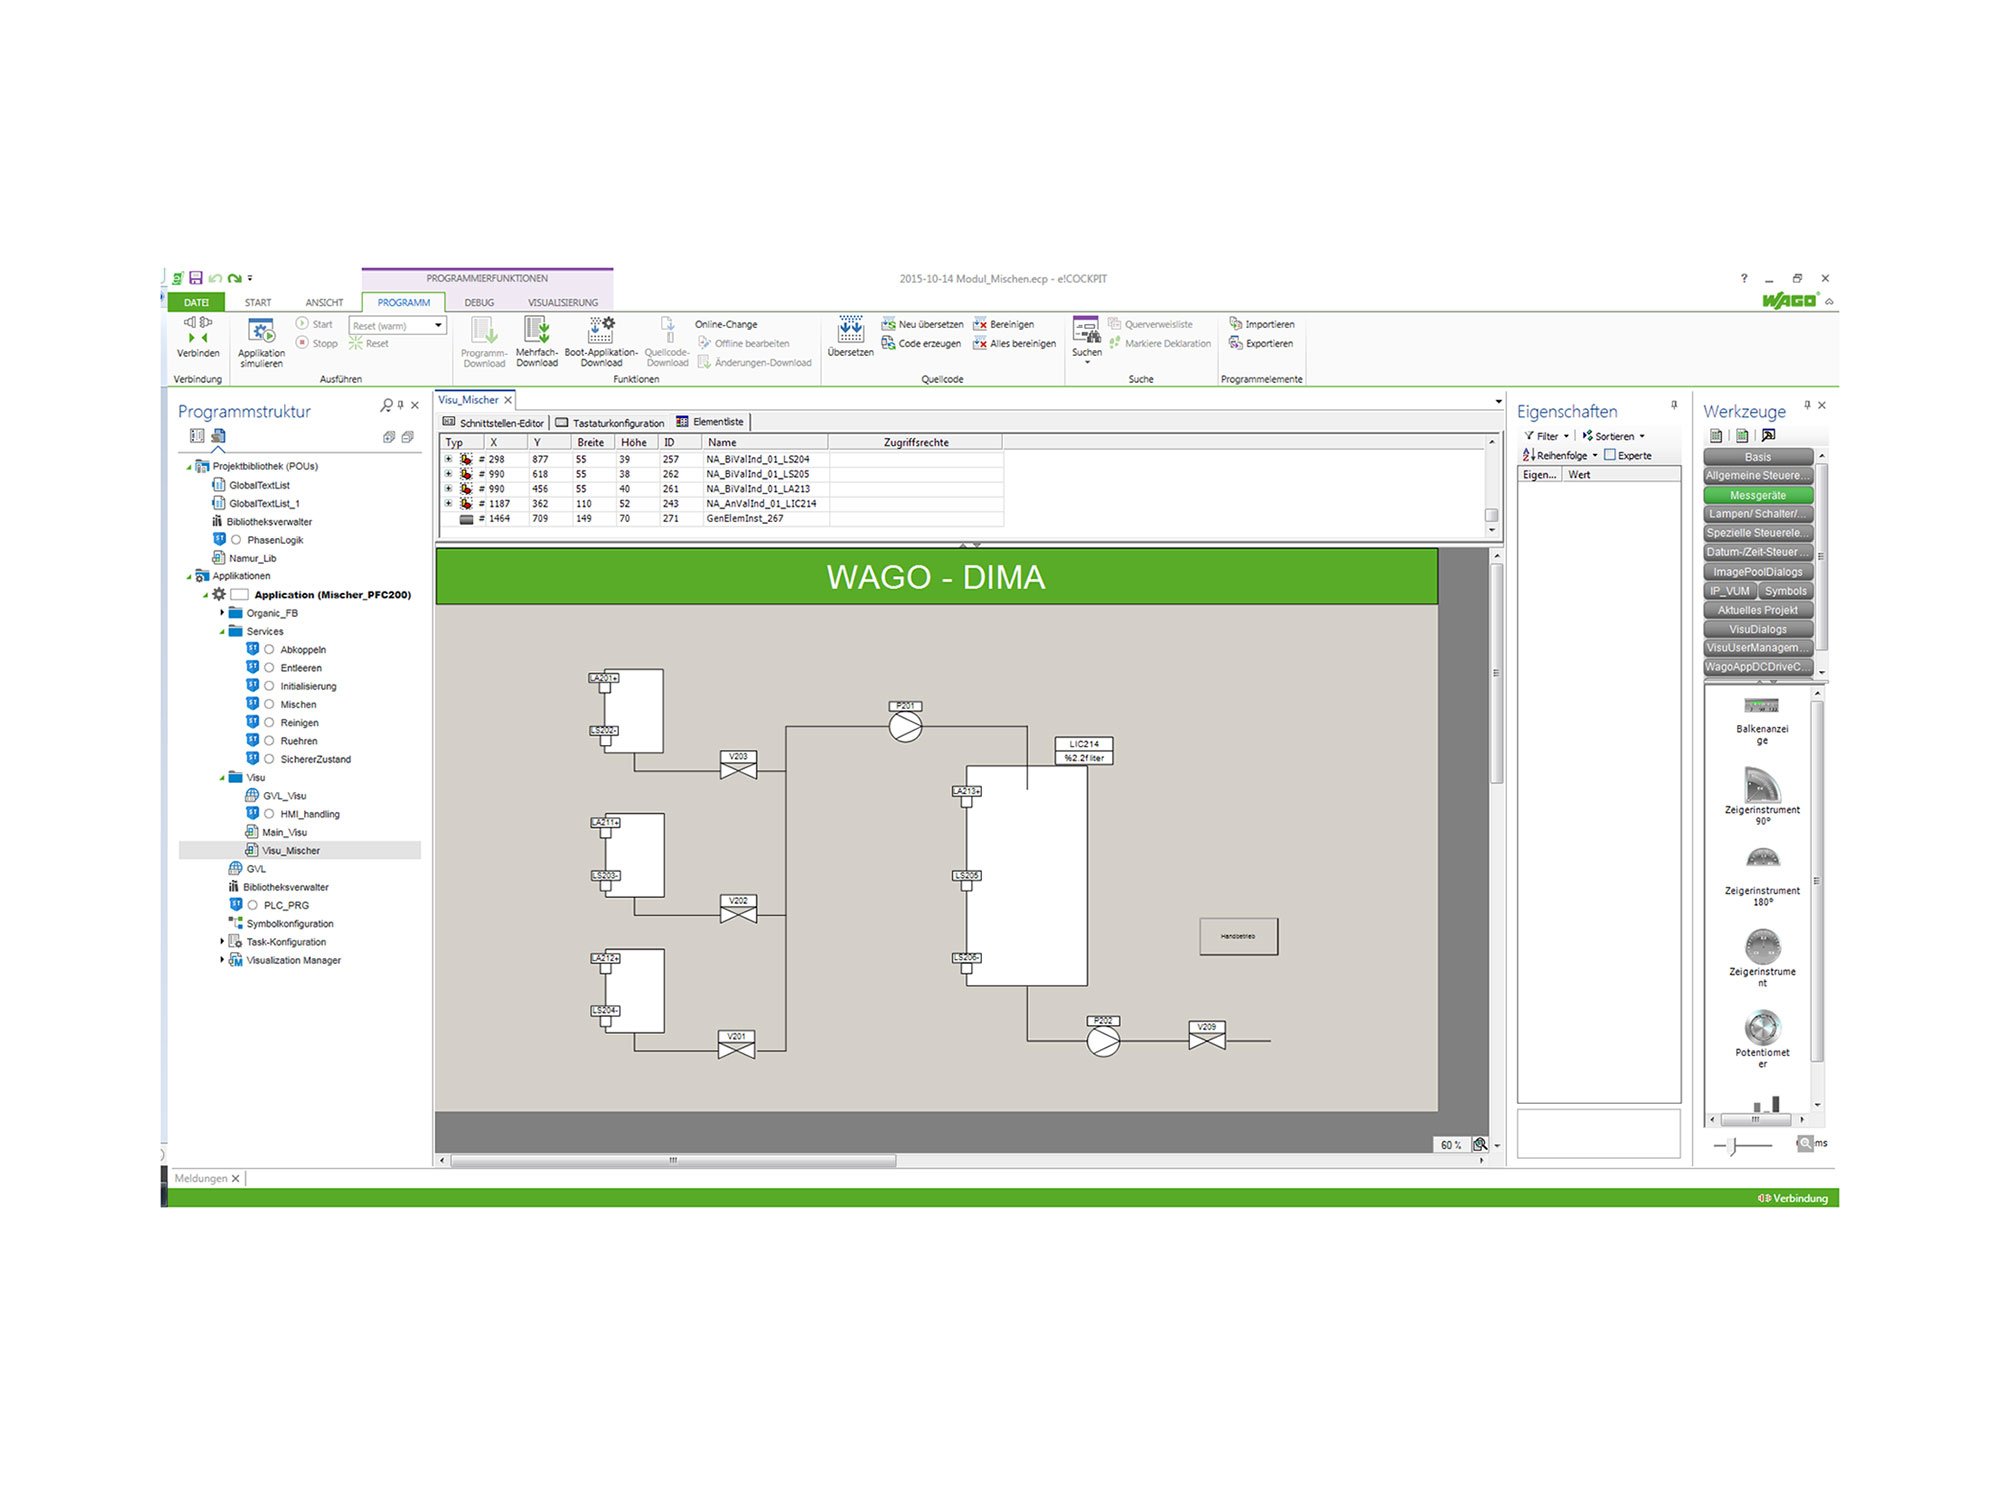2000x1500 pixels.
Task: Expand the Task-Konfiguration node
Action: [222, 941]
